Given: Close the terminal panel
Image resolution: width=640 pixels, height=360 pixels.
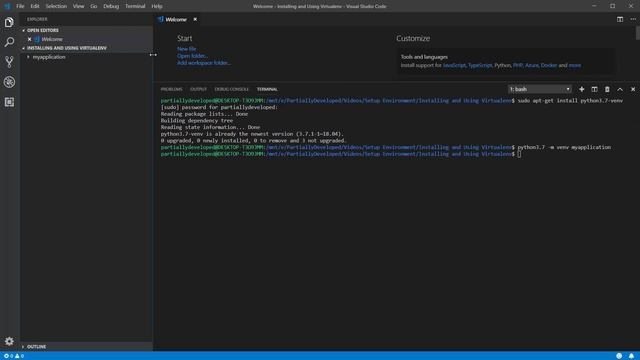Looking at the screenshot, I should pos(633,89).
